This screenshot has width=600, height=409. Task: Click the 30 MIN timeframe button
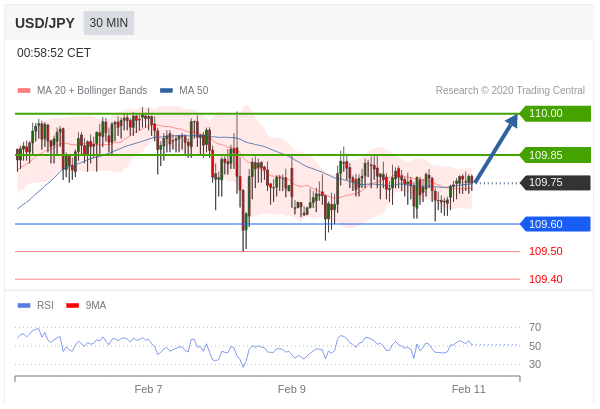(109, 23)
